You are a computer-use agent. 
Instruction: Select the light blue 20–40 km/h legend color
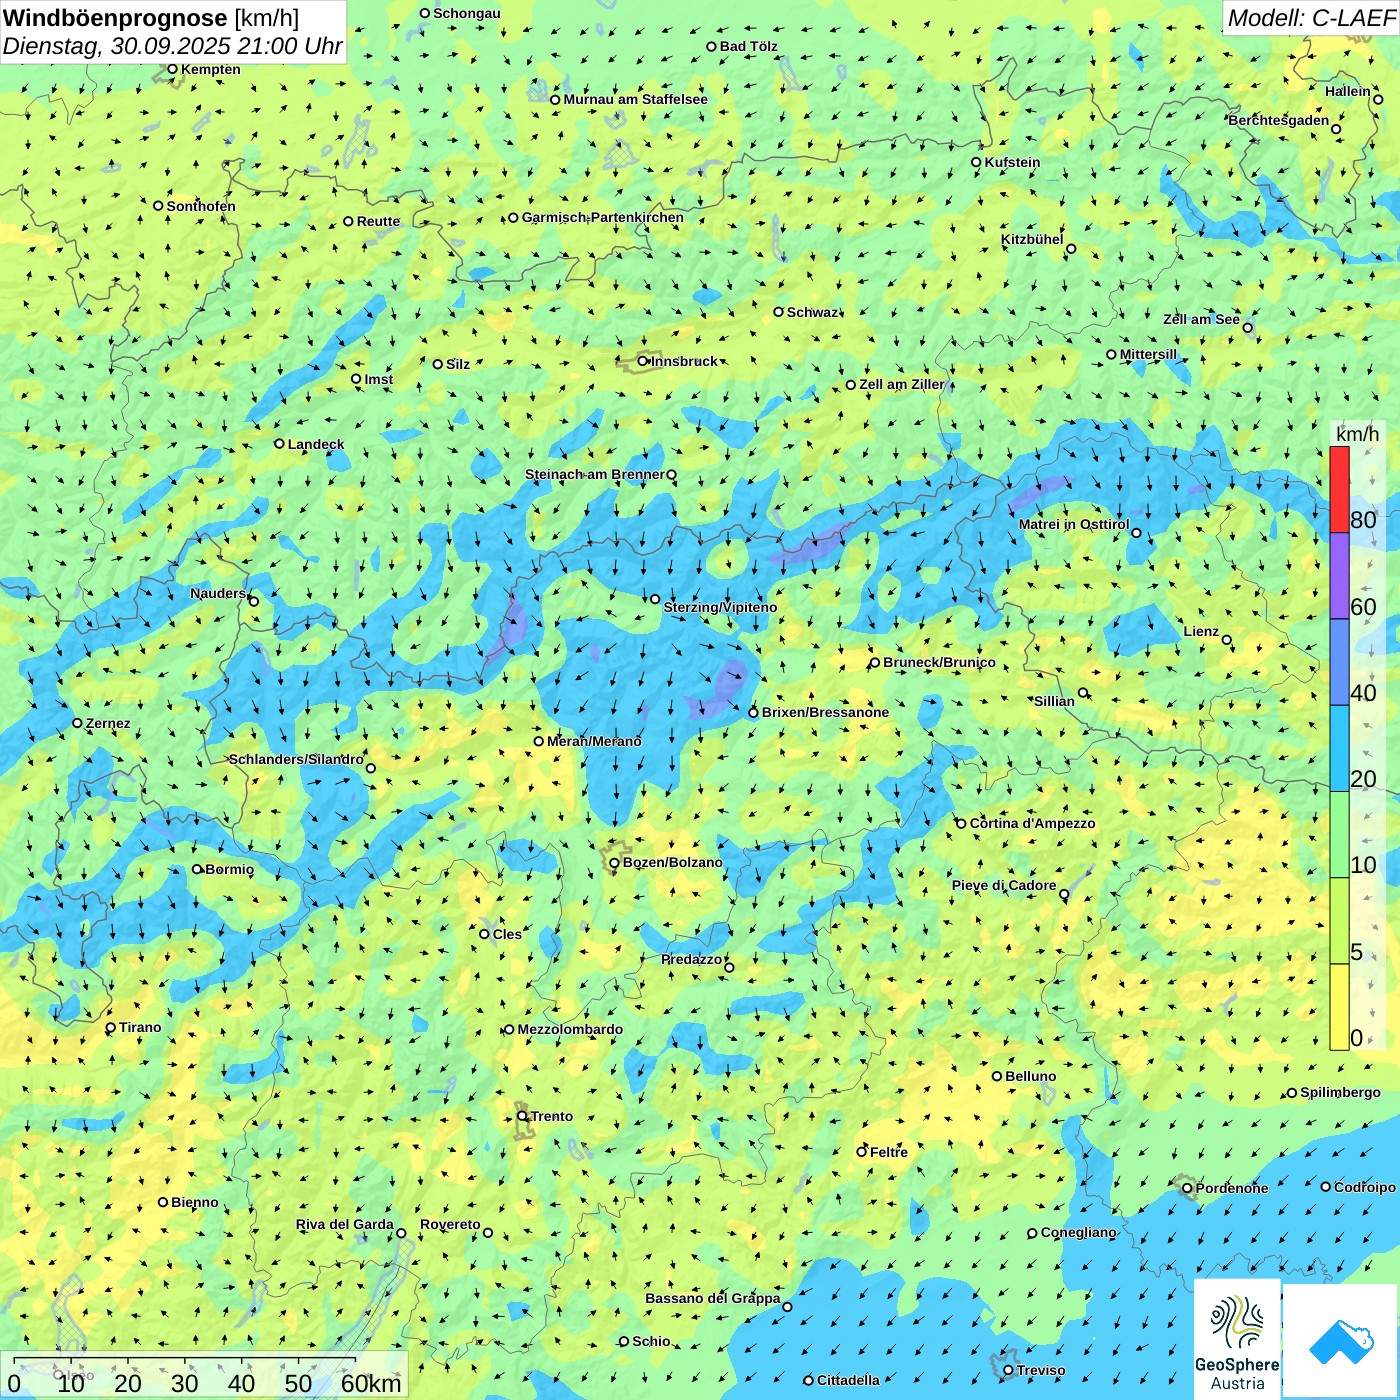pyautogui.click(x=1339, y=749)
